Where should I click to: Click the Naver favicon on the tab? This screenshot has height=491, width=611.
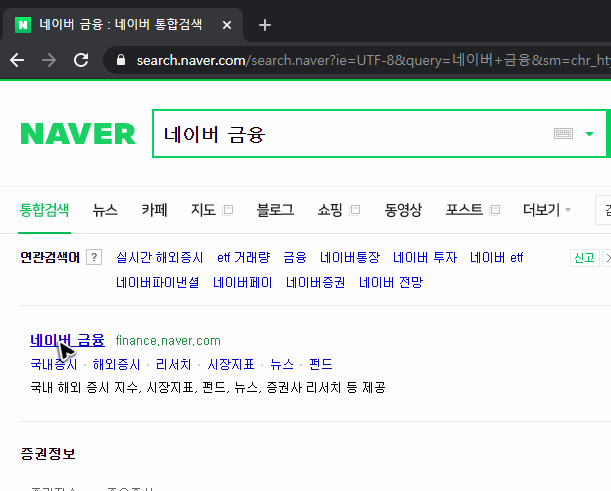tap(23, 25)
